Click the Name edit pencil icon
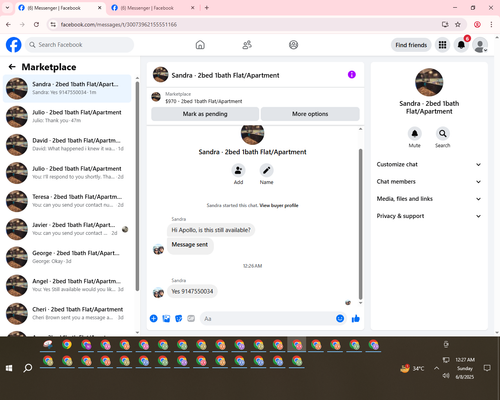Image resolution: width=500 pixels, height=400 pixels. click(x=266, y=170)
